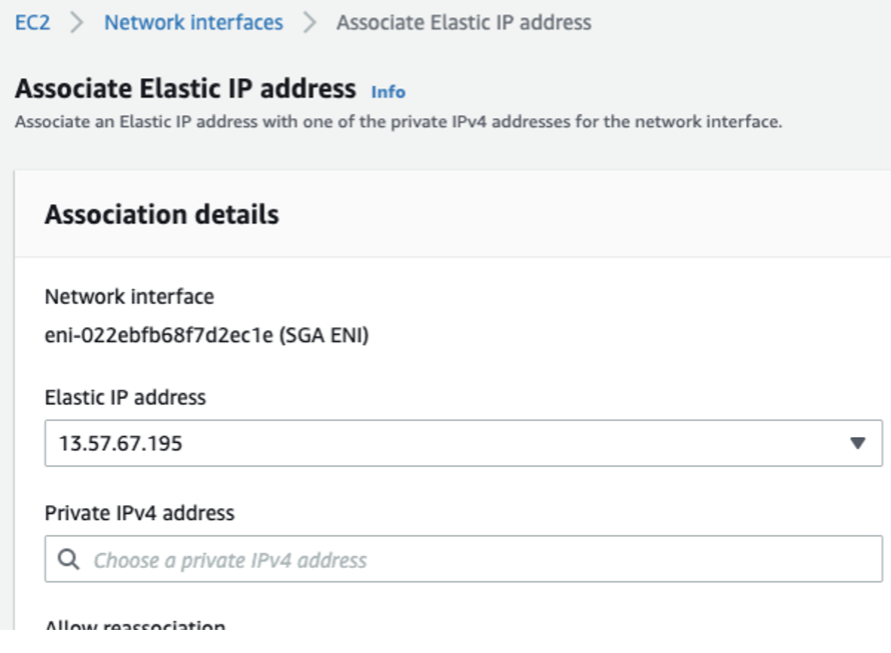Expand the Elastic IP dropdown arrow triangle
Viewport: 891px width, 653px height.
pos(857,443)
